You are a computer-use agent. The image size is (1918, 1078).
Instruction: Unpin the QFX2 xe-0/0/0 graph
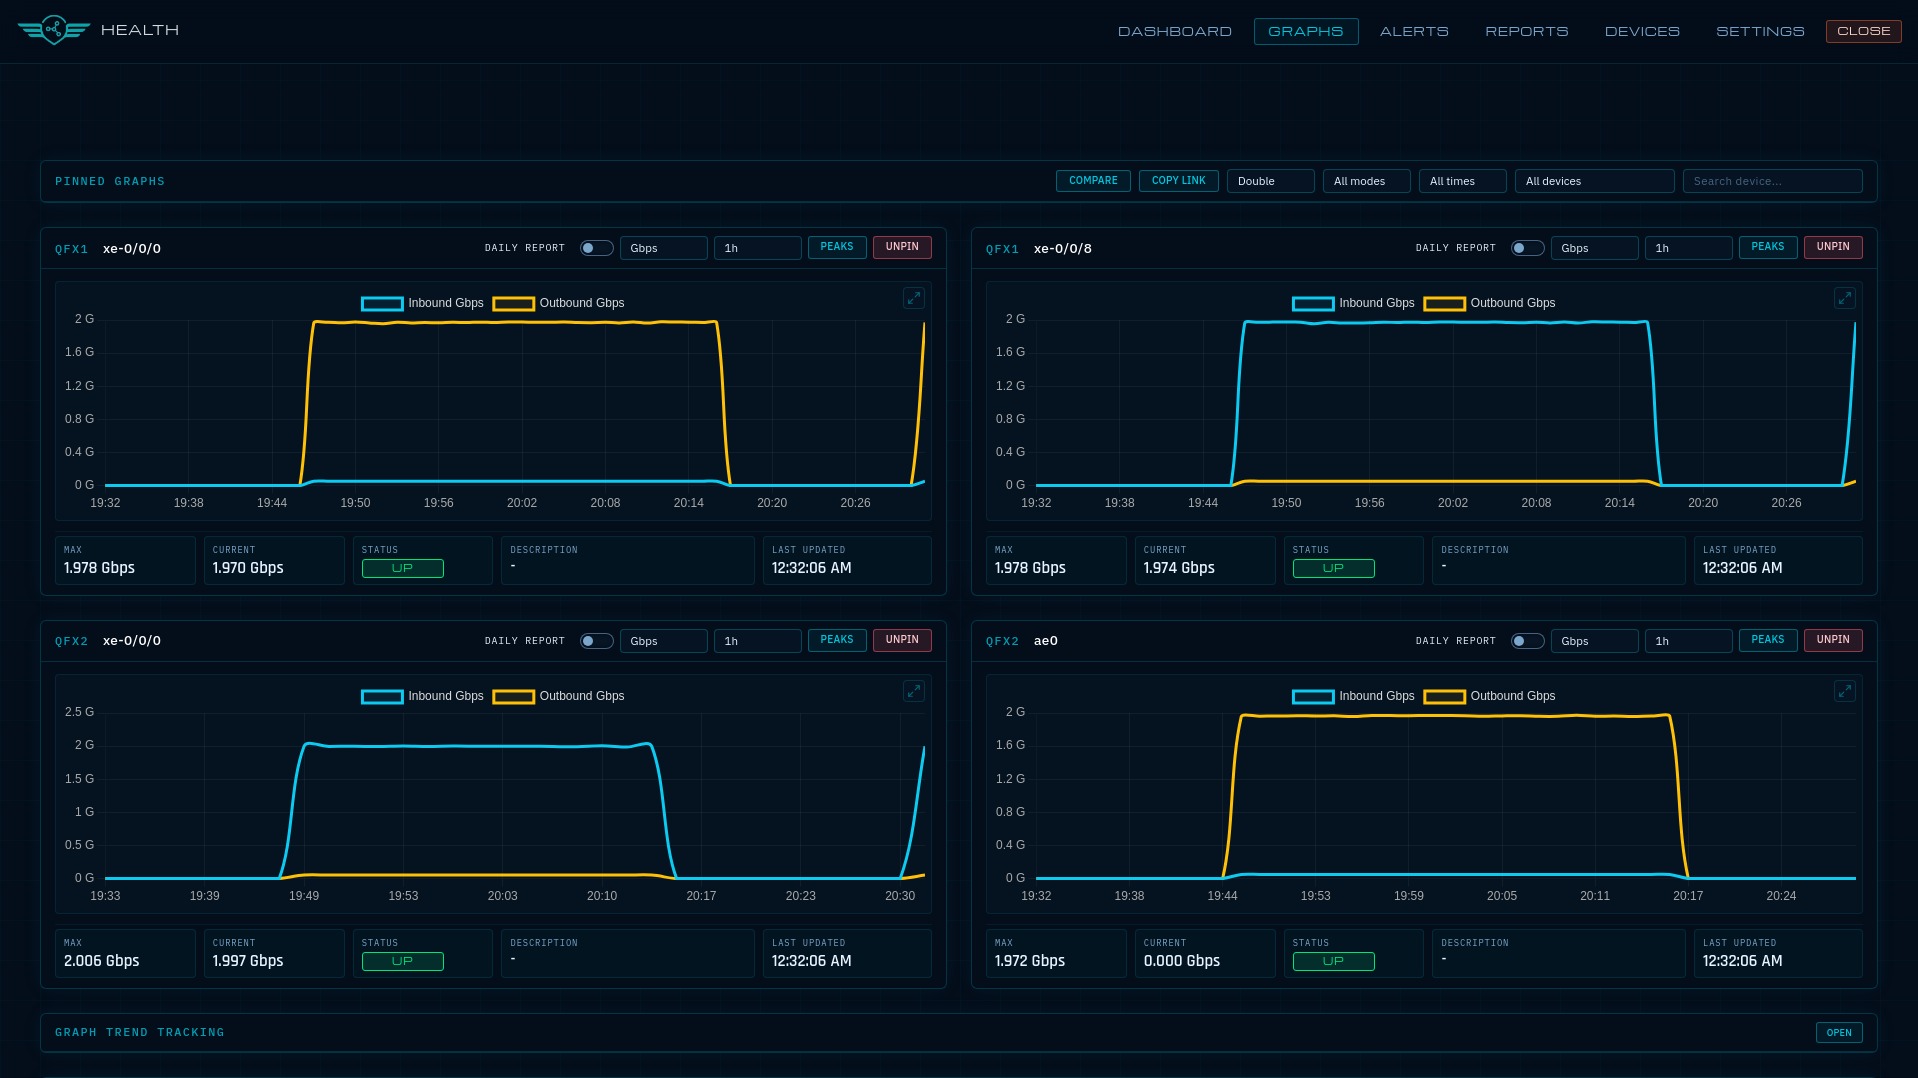click(902, 640)
